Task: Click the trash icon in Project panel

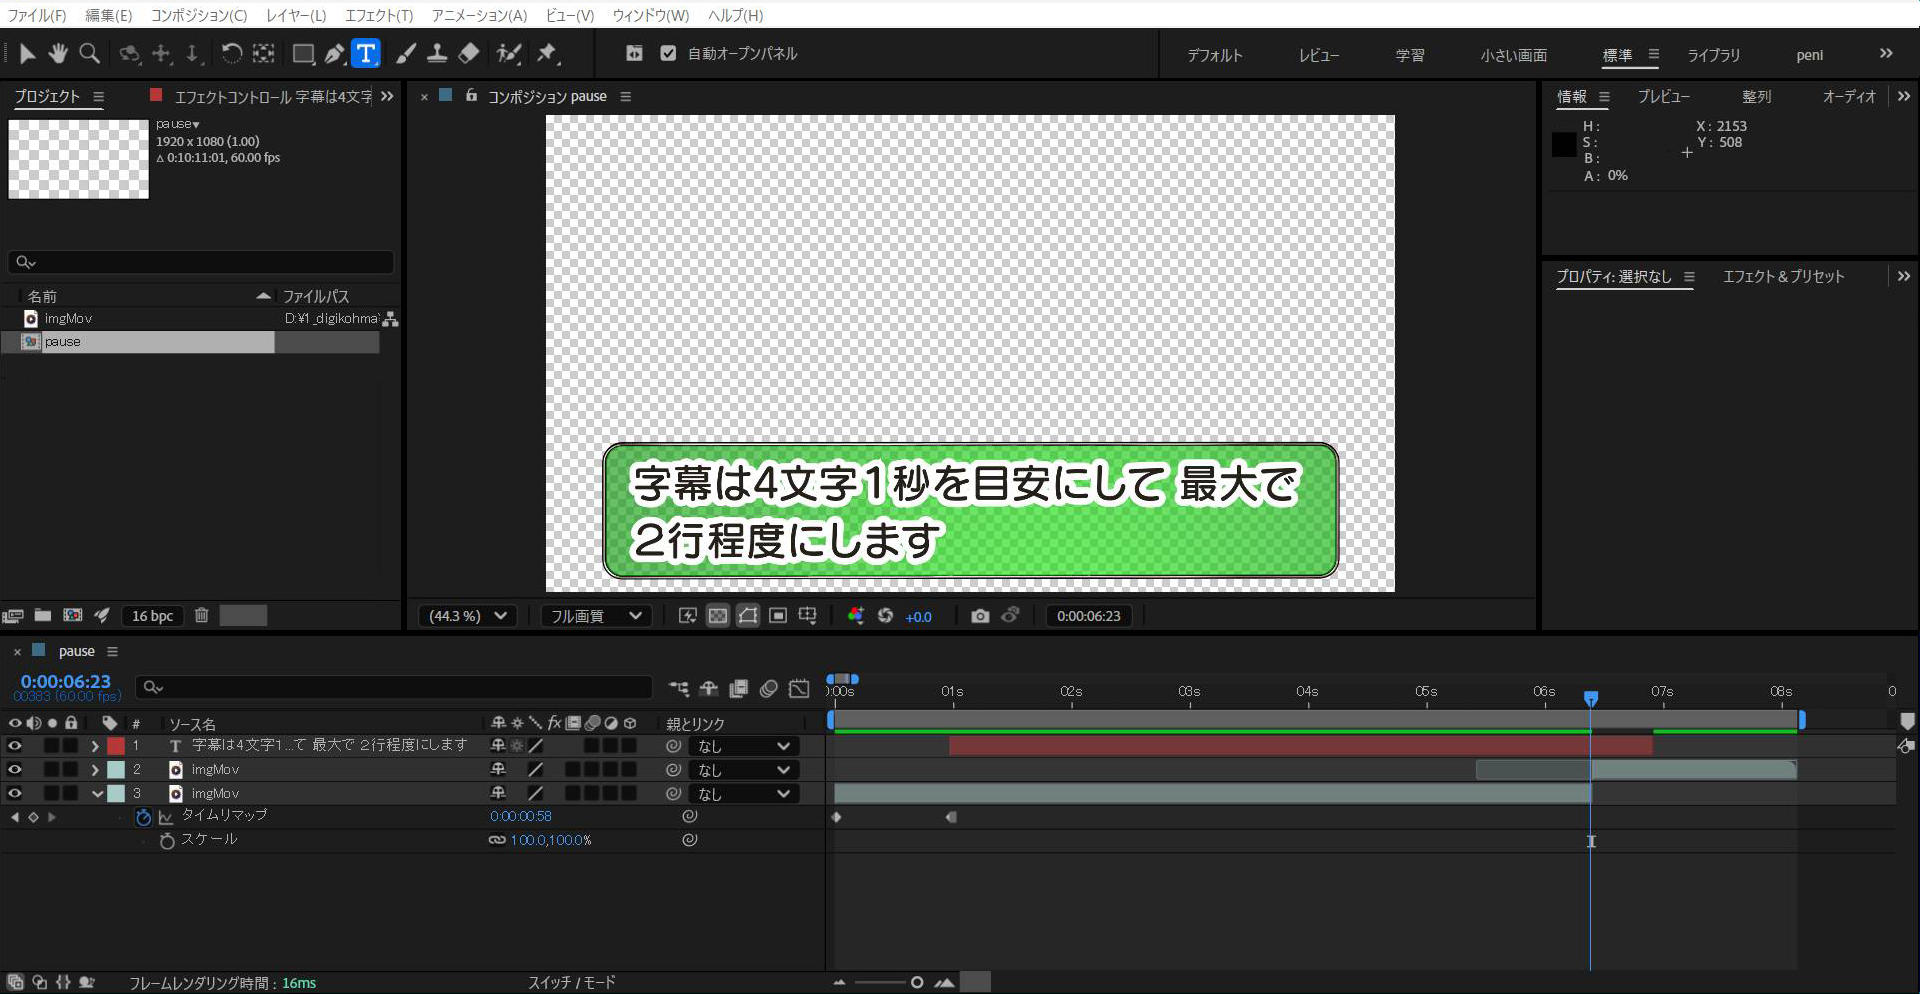Action: (201, 616)
